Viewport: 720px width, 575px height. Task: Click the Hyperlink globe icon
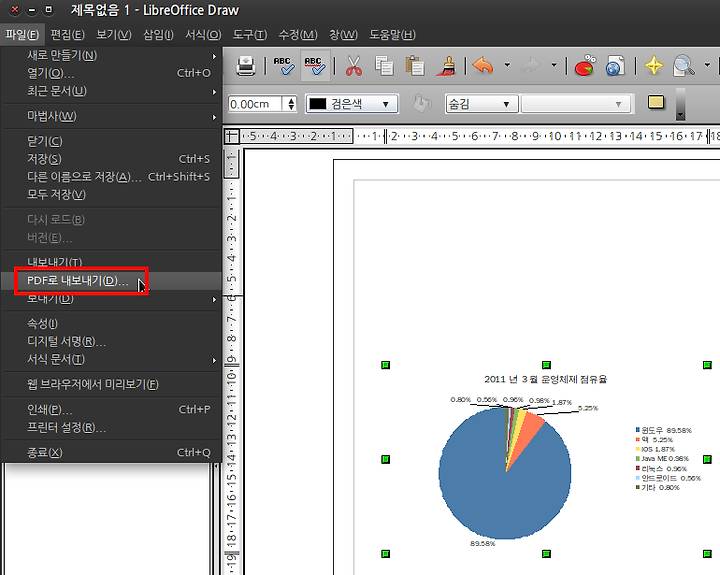615,66
